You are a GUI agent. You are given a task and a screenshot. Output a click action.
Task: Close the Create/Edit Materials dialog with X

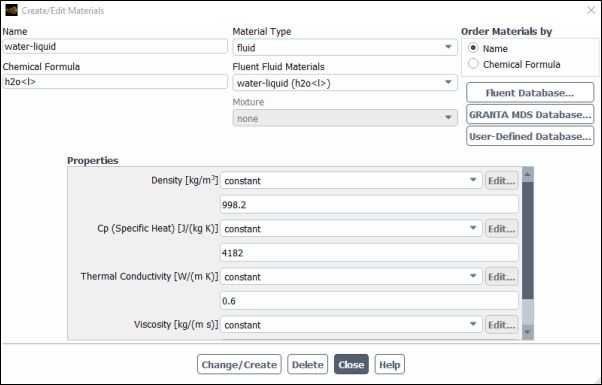(x=591, y=10)
